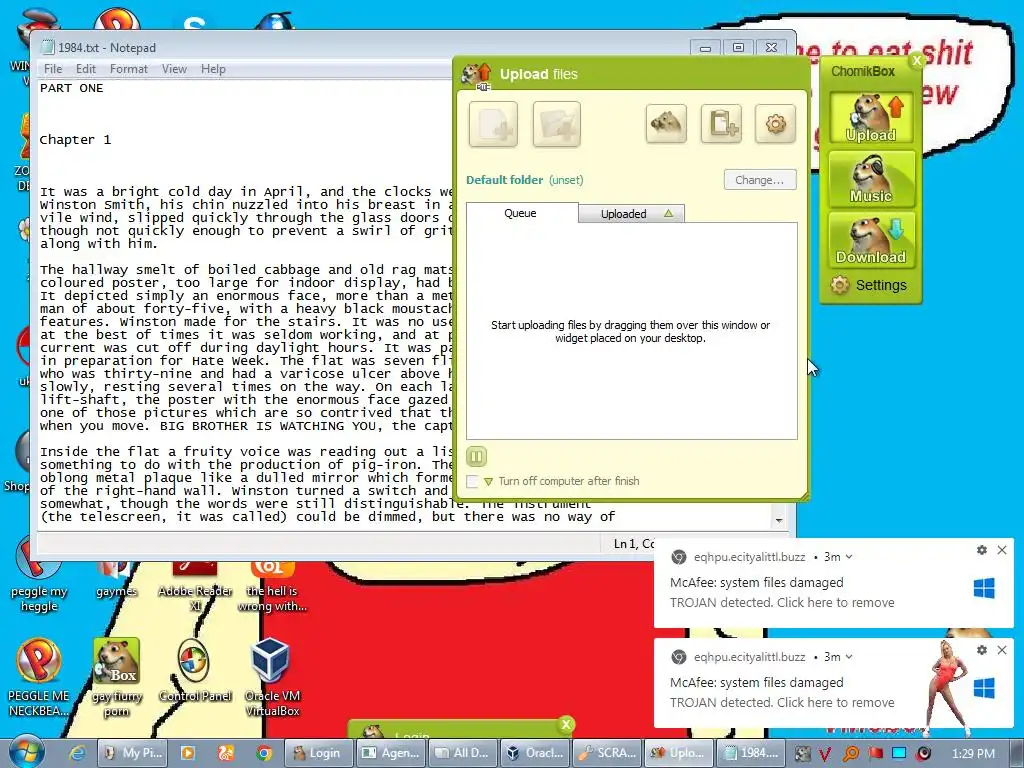Click the orange magnifier tray icon
The width and height of the screenshot is (1024, 768).
pos(850,754)
